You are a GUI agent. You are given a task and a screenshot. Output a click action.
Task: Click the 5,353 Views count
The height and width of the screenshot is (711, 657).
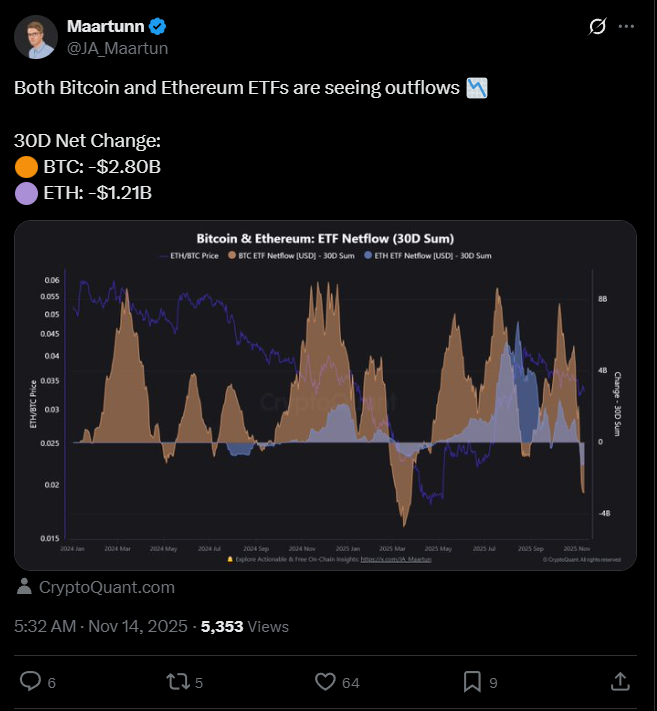click(x=245, y=626)
